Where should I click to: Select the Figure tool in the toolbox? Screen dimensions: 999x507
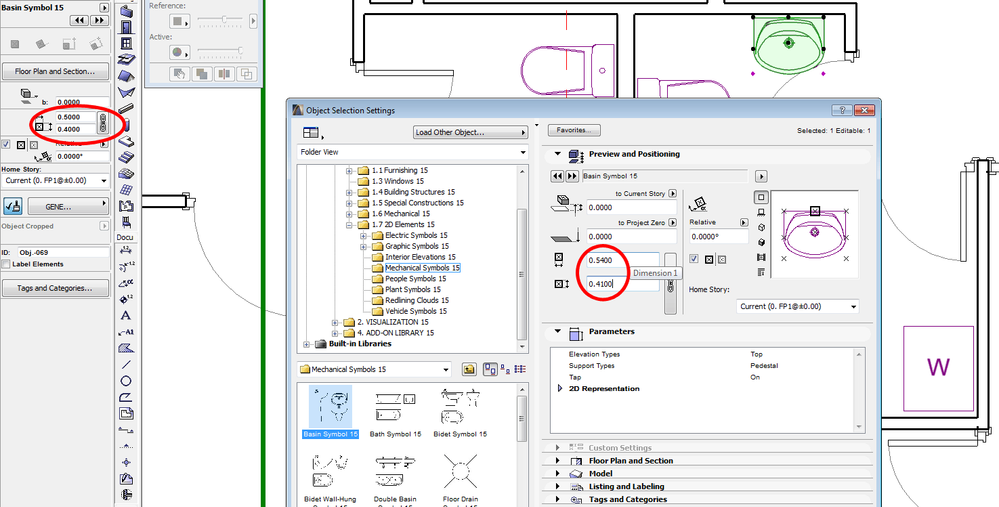(126, 479)
